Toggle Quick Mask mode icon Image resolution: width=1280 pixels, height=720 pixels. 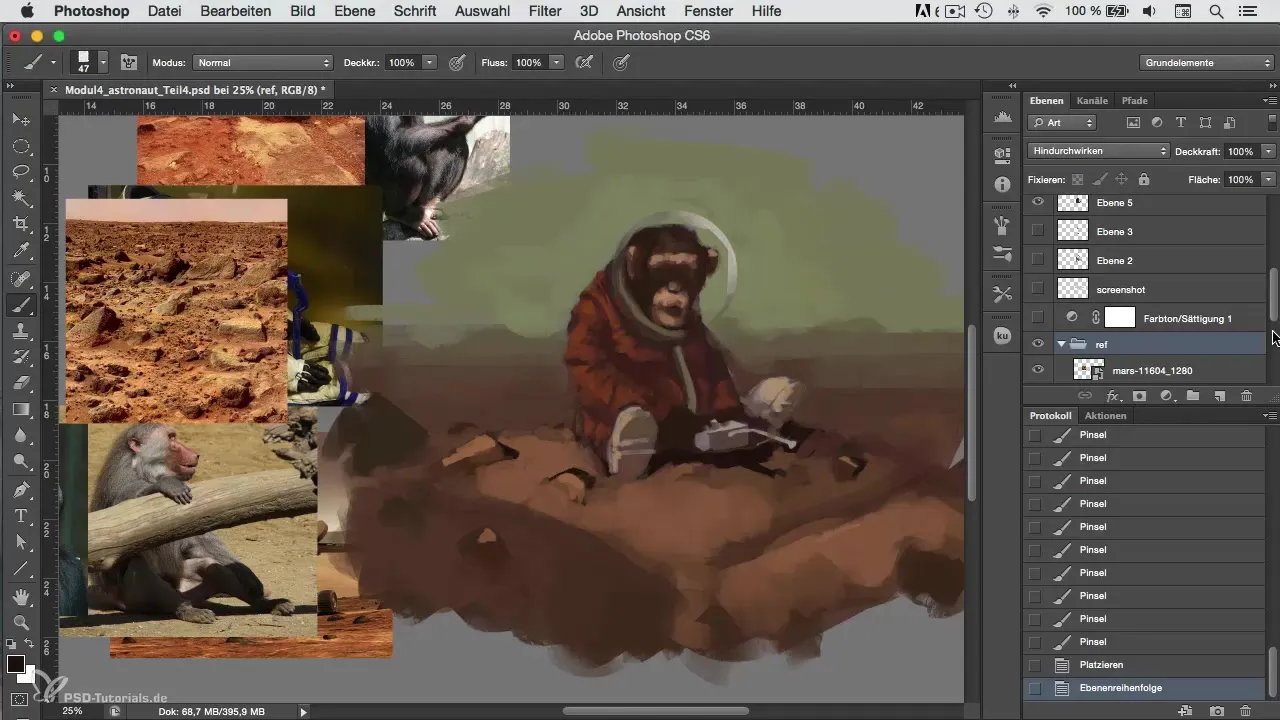click(x=20, y=699)
